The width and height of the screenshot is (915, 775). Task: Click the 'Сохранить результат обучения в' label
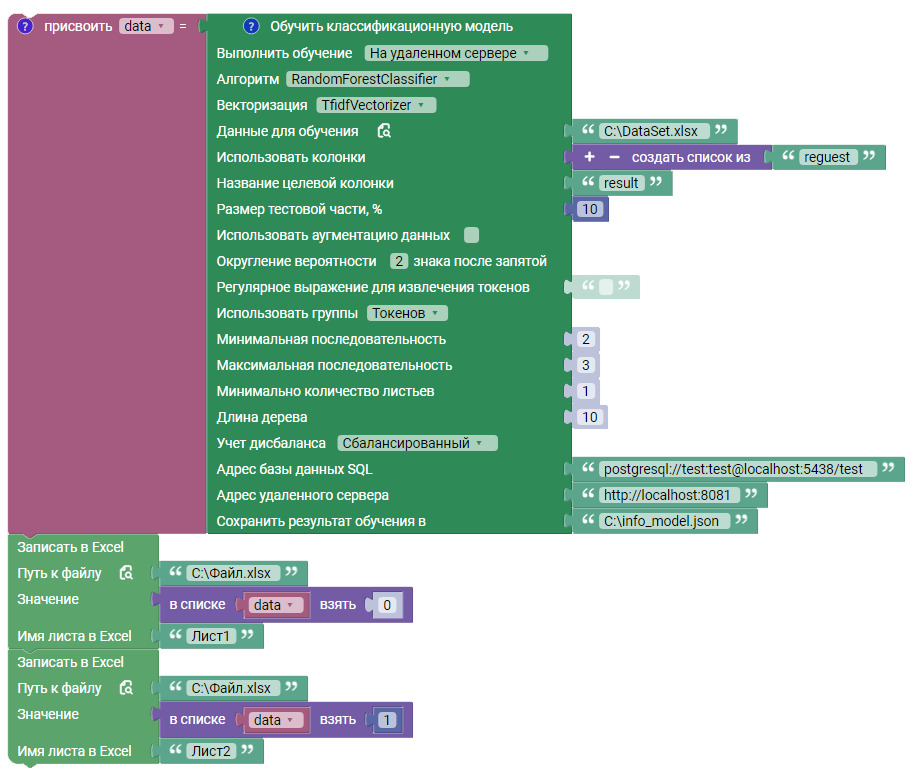(321, 521)
